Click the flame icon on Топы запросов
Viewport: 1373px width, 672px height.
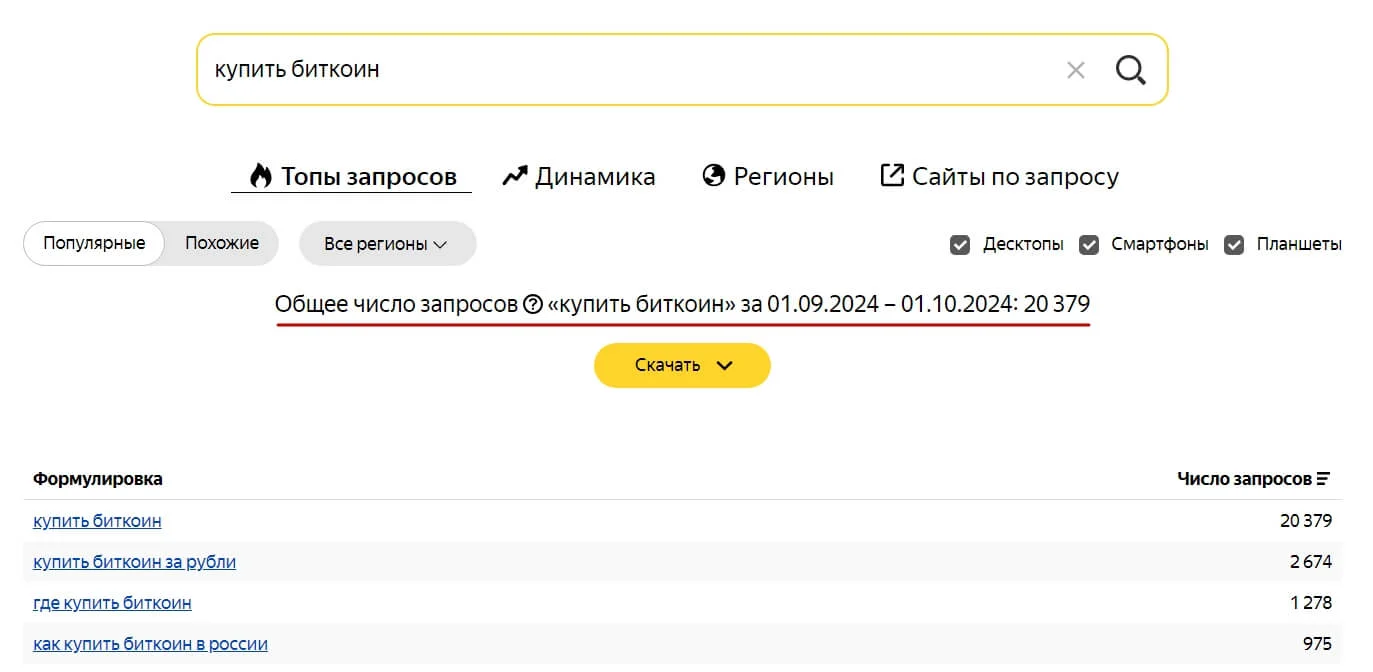tap(261, 176)
